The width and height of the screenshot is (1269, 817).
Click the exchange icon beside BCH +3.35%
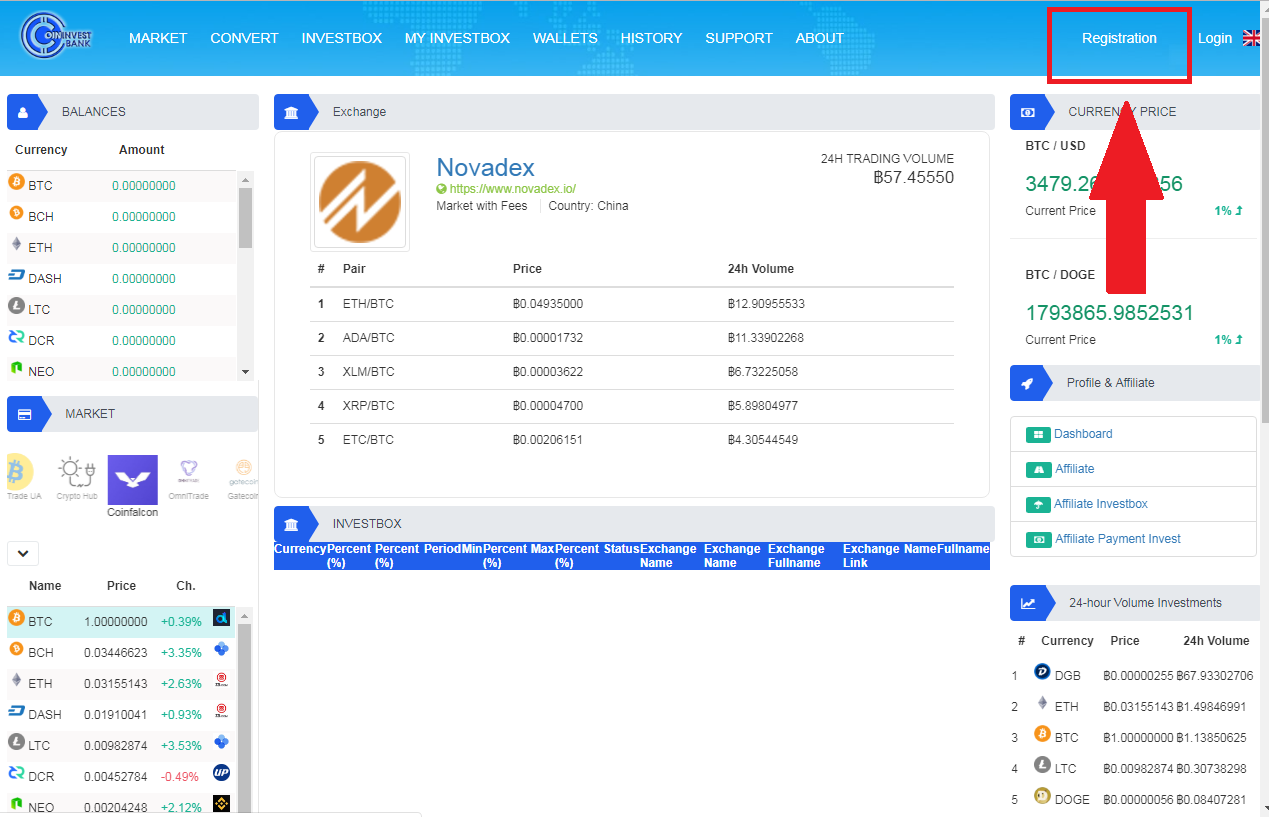click(221, 649)
